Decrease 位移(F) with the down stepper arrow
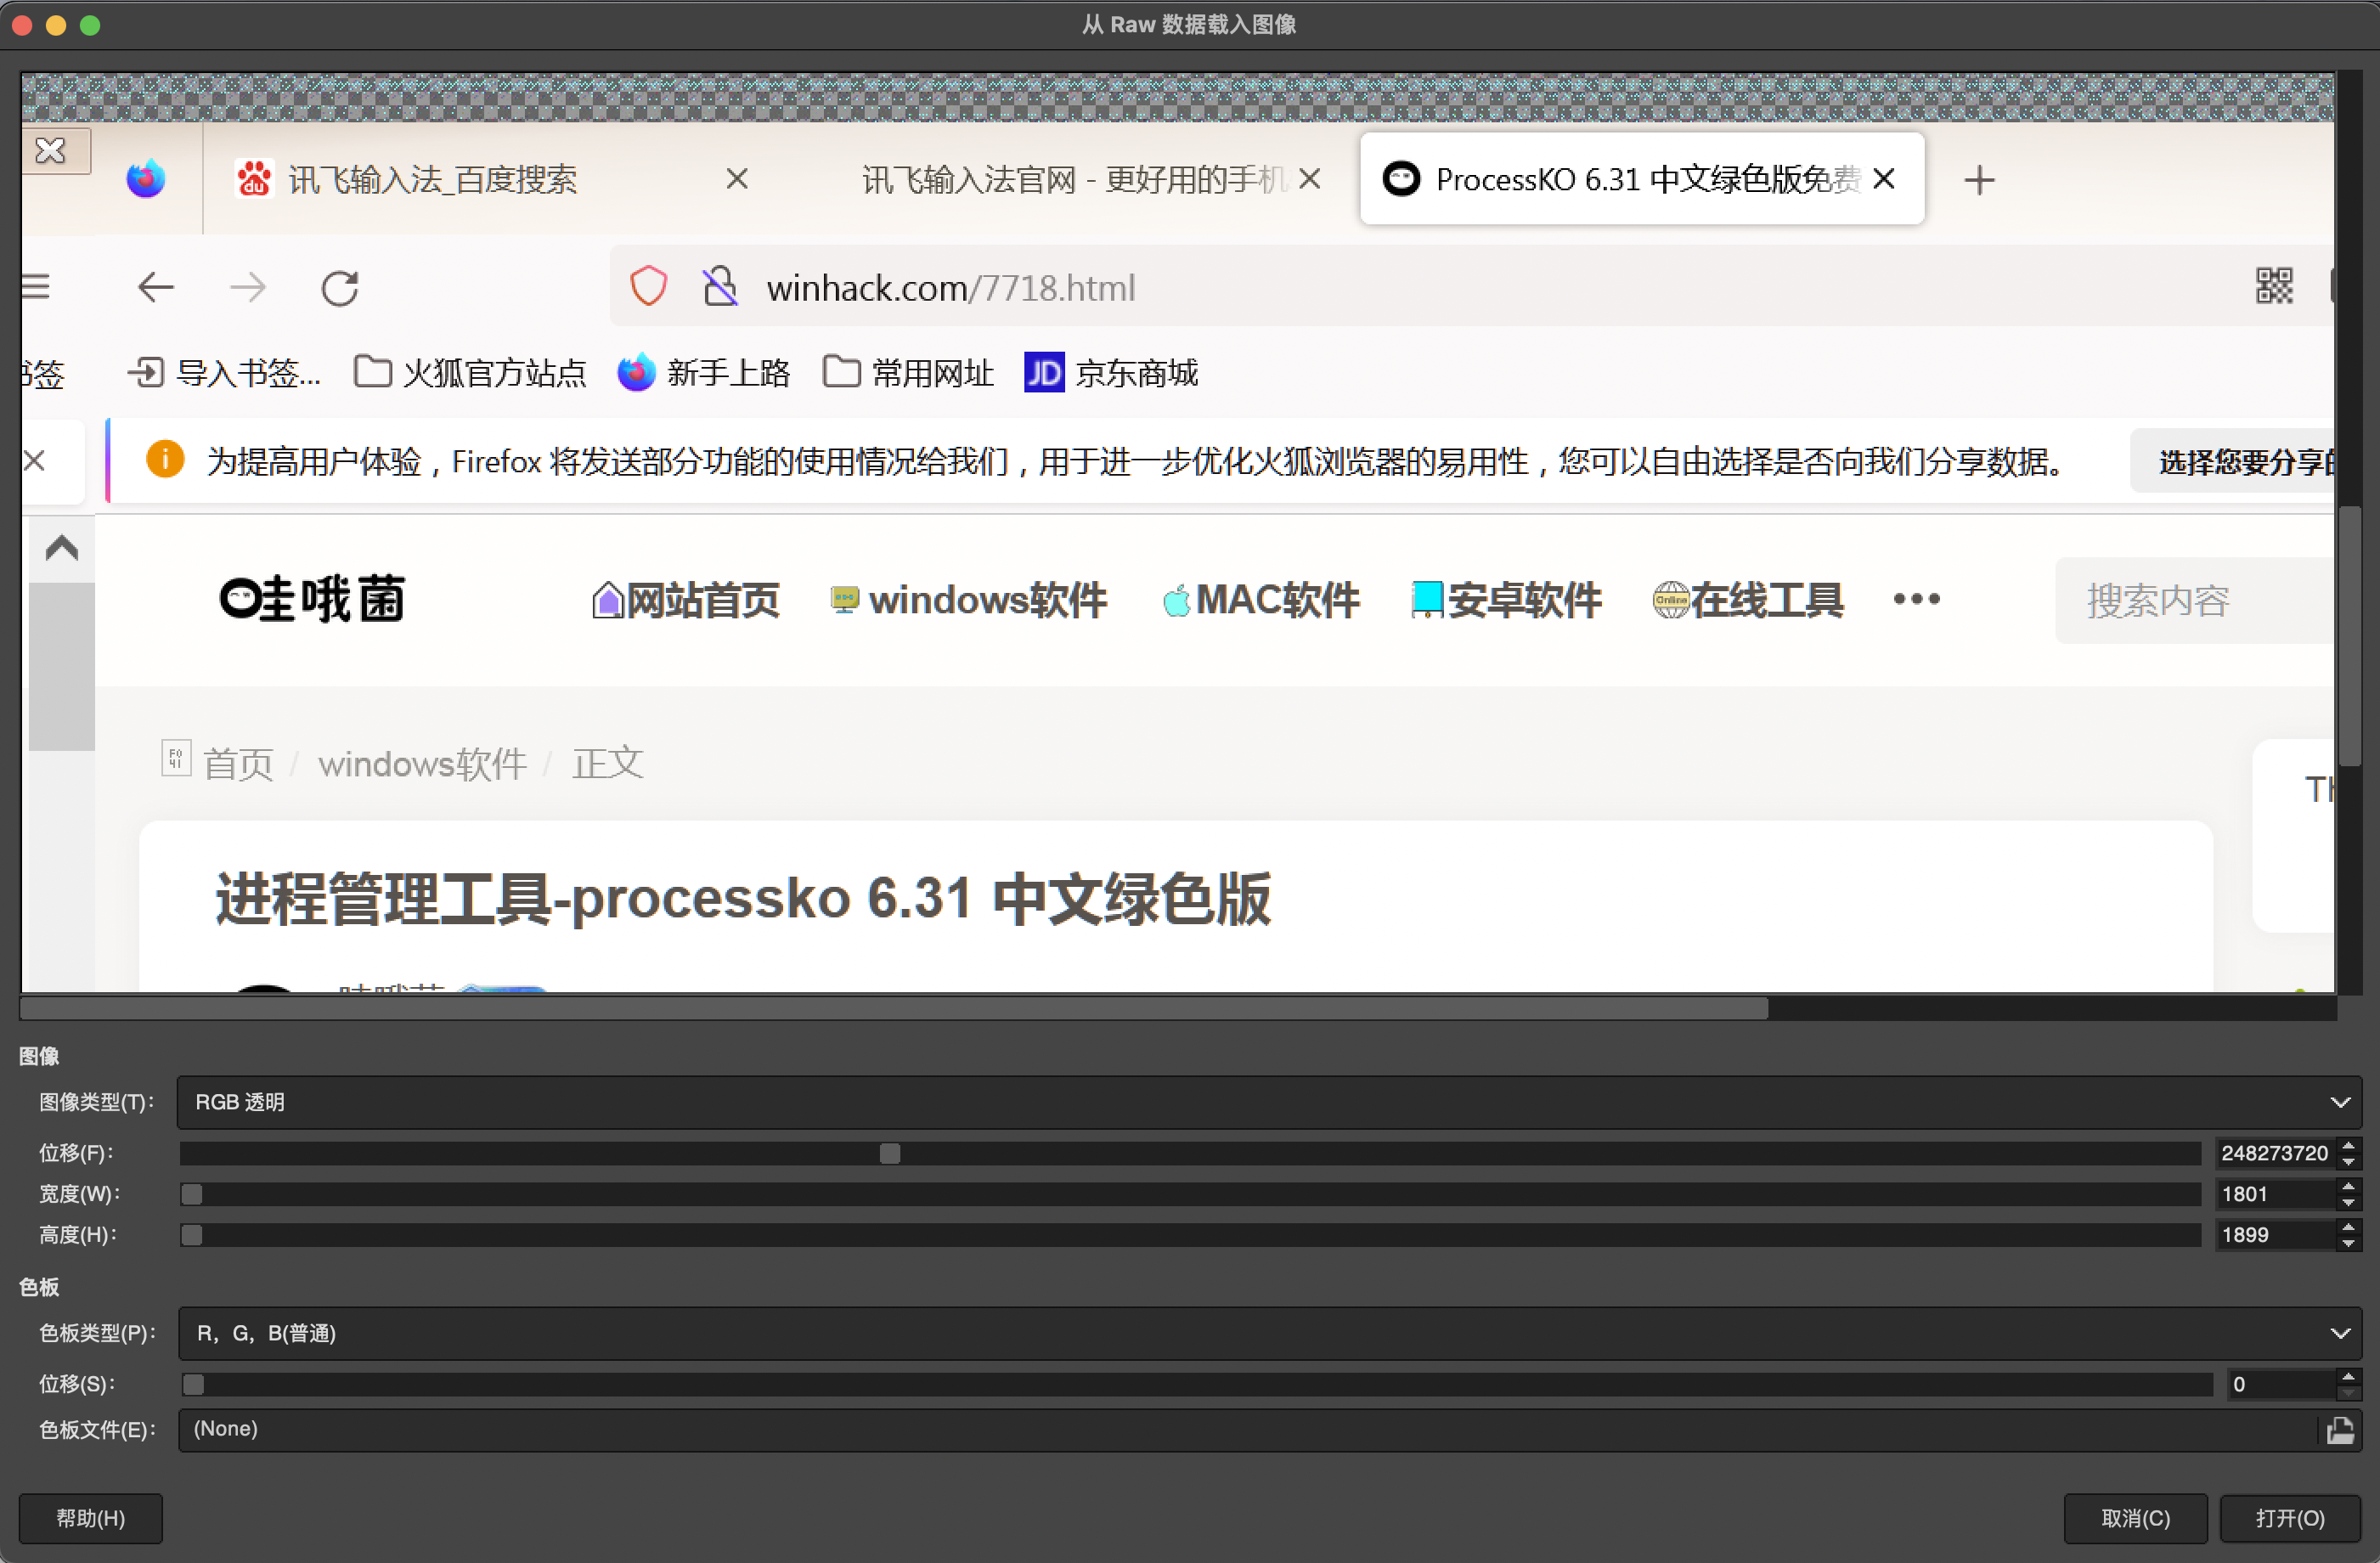This screenshot has width=2380, height=1563. pyautogui.click(x=2349, y=1161)
